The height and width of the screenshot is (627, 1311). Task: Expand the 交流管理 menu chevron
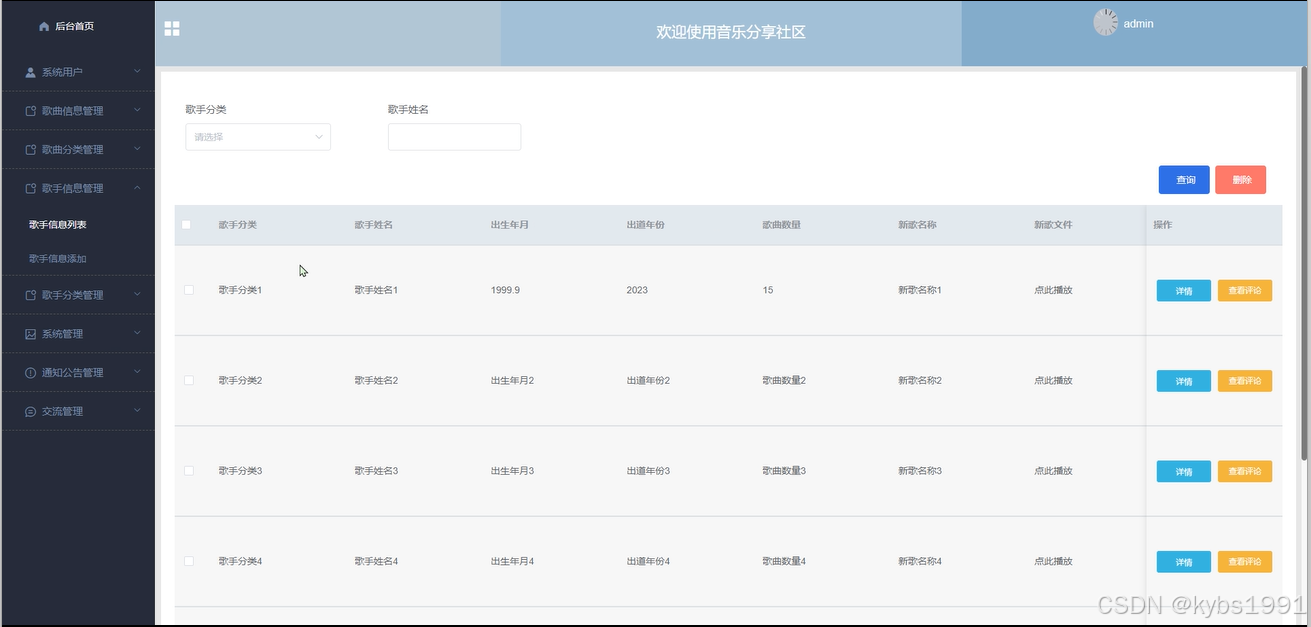pos(137,412)
